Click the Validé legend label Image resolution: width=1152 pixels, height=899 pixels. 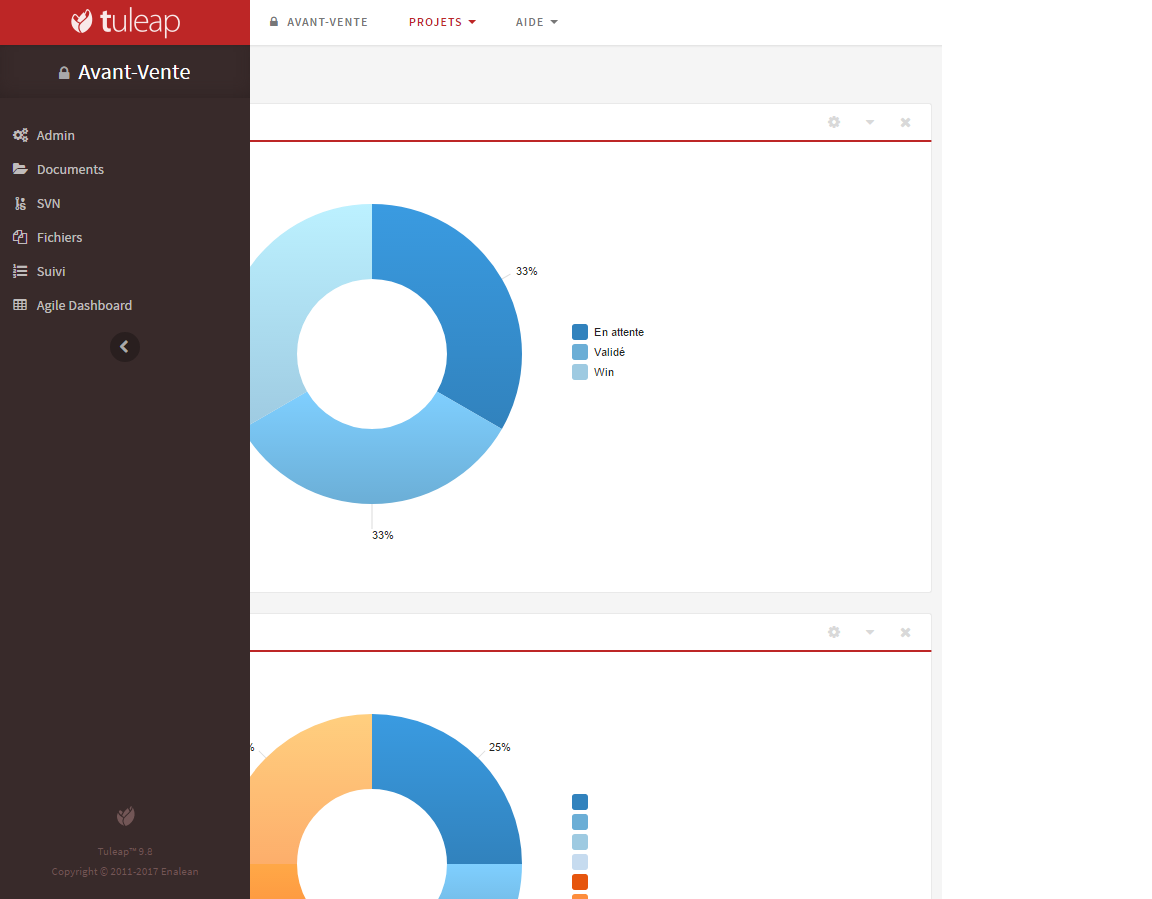[x=609, y=352]
